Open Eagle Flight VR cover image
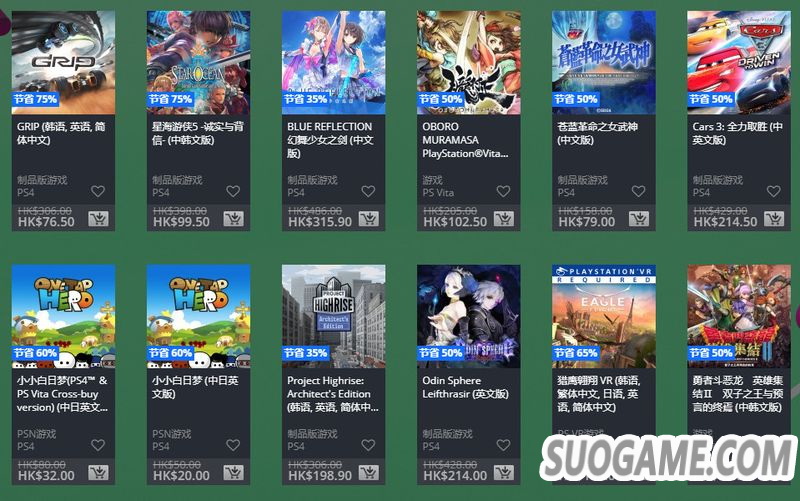This screenshot has height=501, width=800. (x=604, y=316)
